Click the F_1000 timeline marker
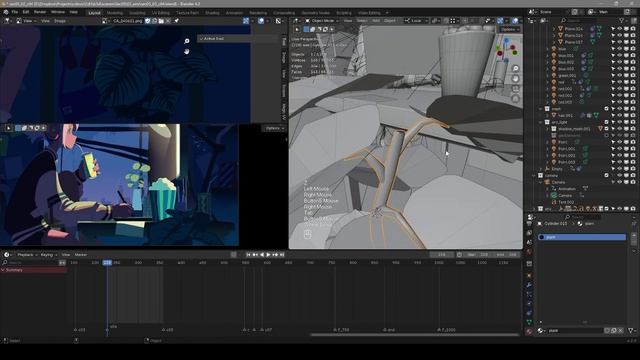The height and width of the screenshot is (360, 640). (447, 330)
